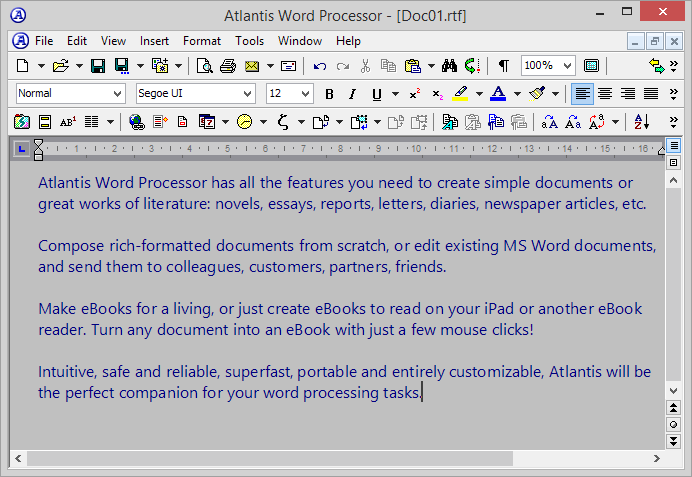
Task: Click the printer icon to print
Action: click(228, 66)
